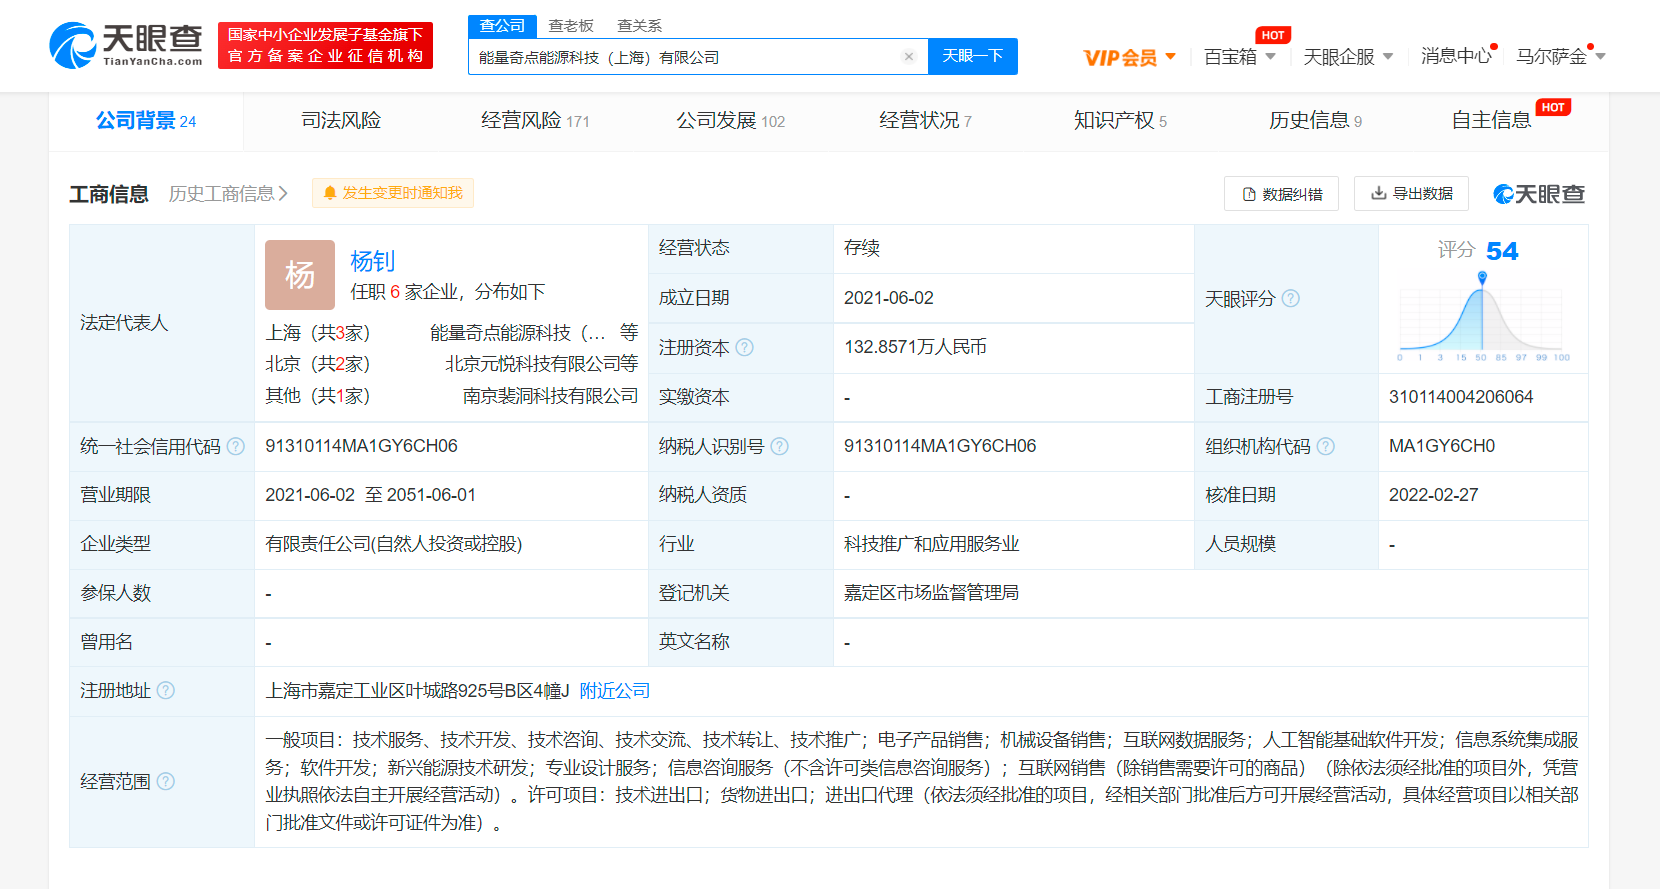The height and width of the screenshot is (889, 1660).
Task: Click 南京裴洞科技有限公司 entry
Action: tap(550, 396)
